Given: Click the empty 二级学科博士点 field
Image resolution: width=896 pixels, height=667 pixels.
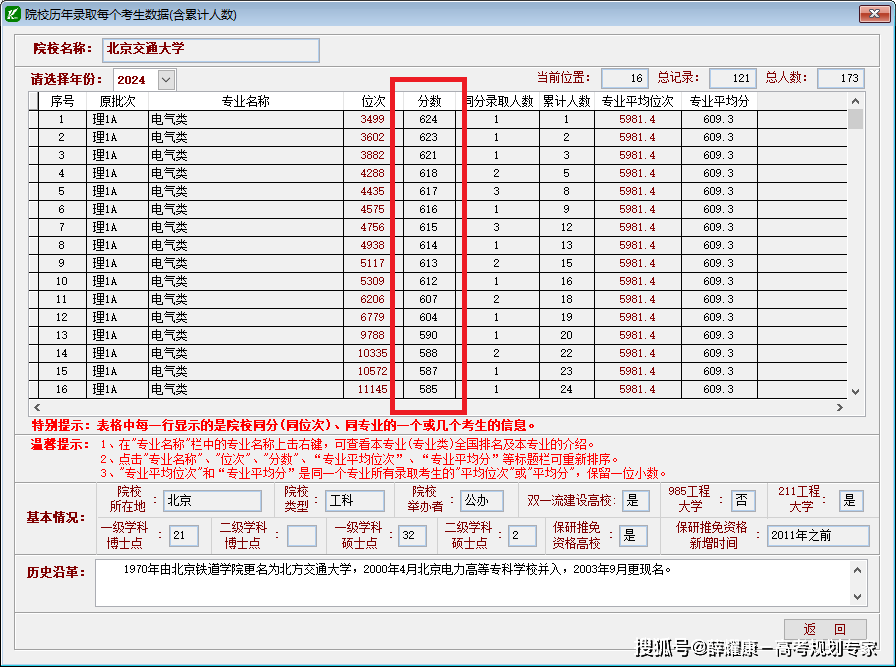Looking at the screenshot, I should (302, 536).
